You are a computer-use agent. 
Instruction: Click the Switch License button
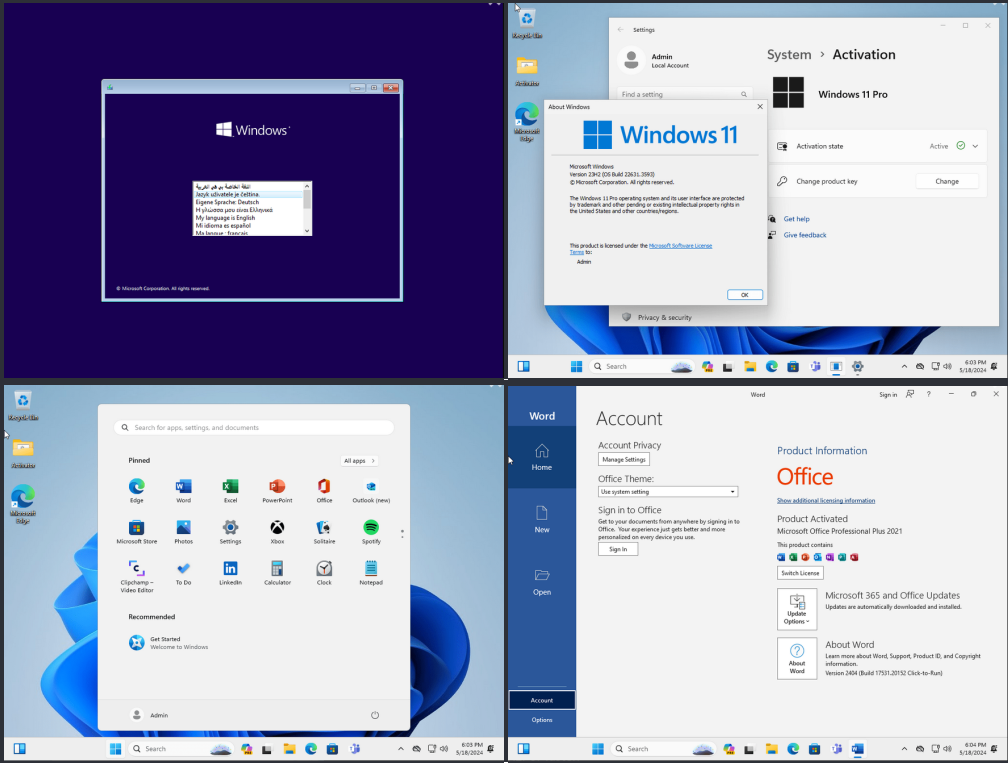tap(800, 573)
